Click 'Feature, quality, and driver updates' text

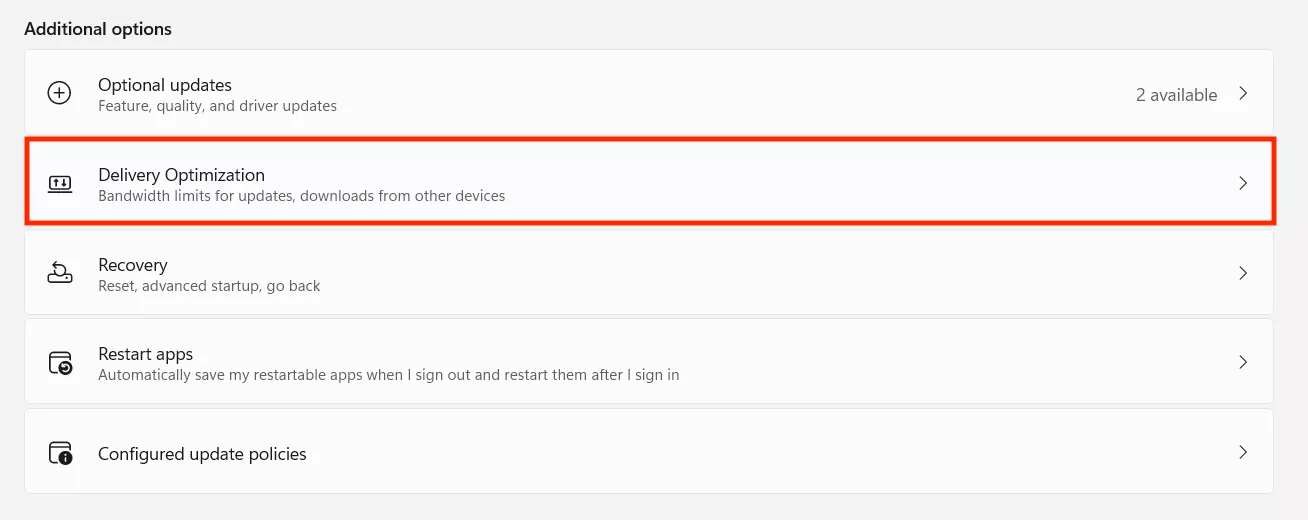point(217,106)
